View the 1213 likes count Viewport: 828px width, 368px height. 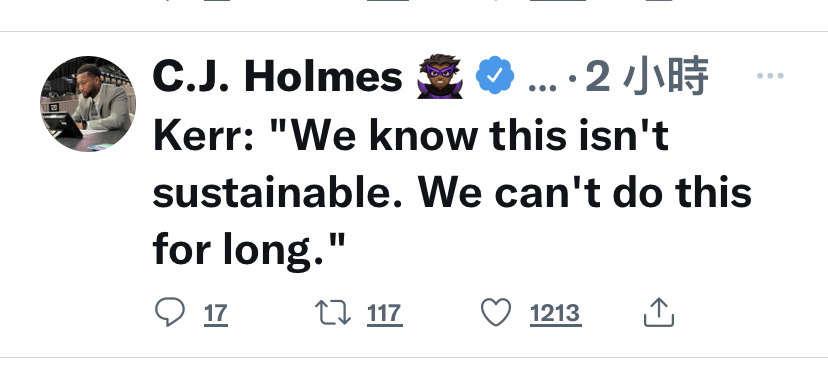(556, 314)
